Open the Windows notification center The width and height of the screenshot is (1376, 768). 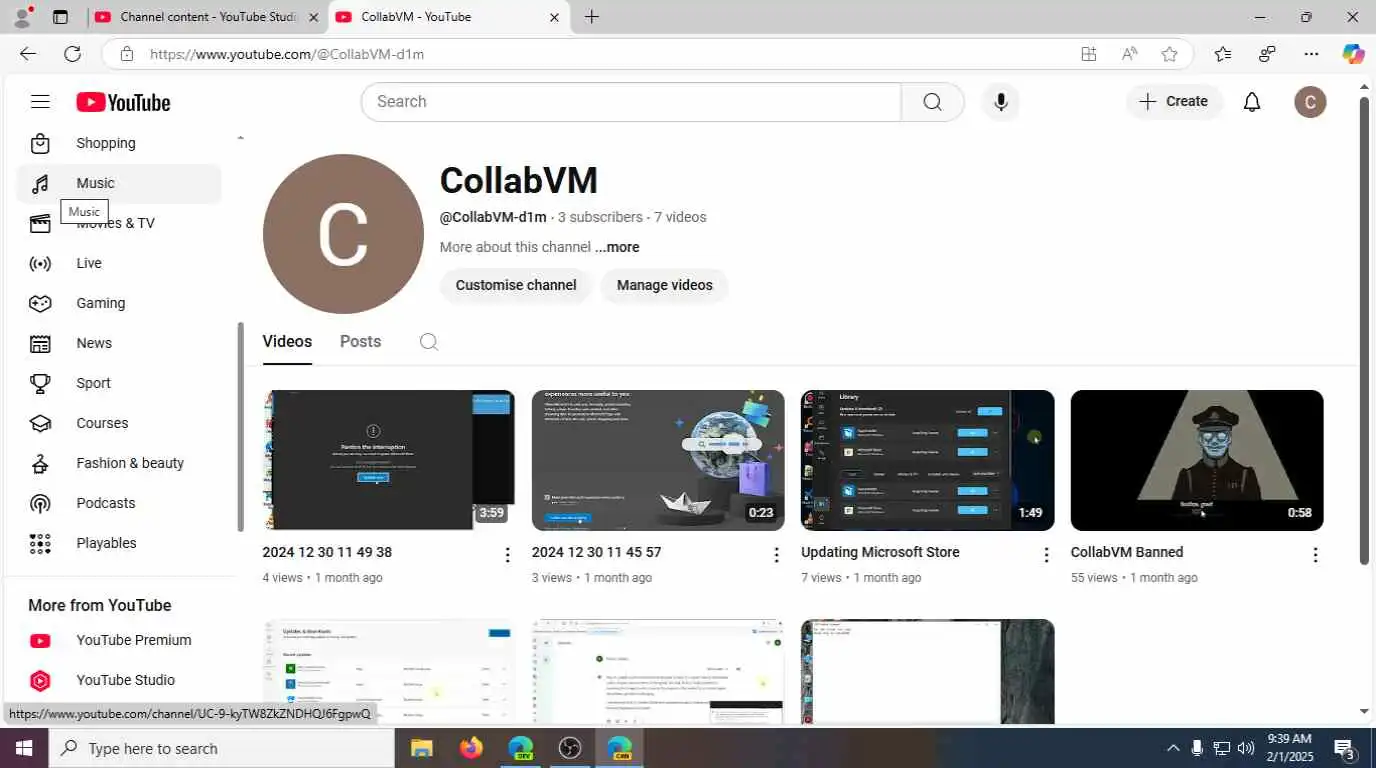(x=1344, y=748)
